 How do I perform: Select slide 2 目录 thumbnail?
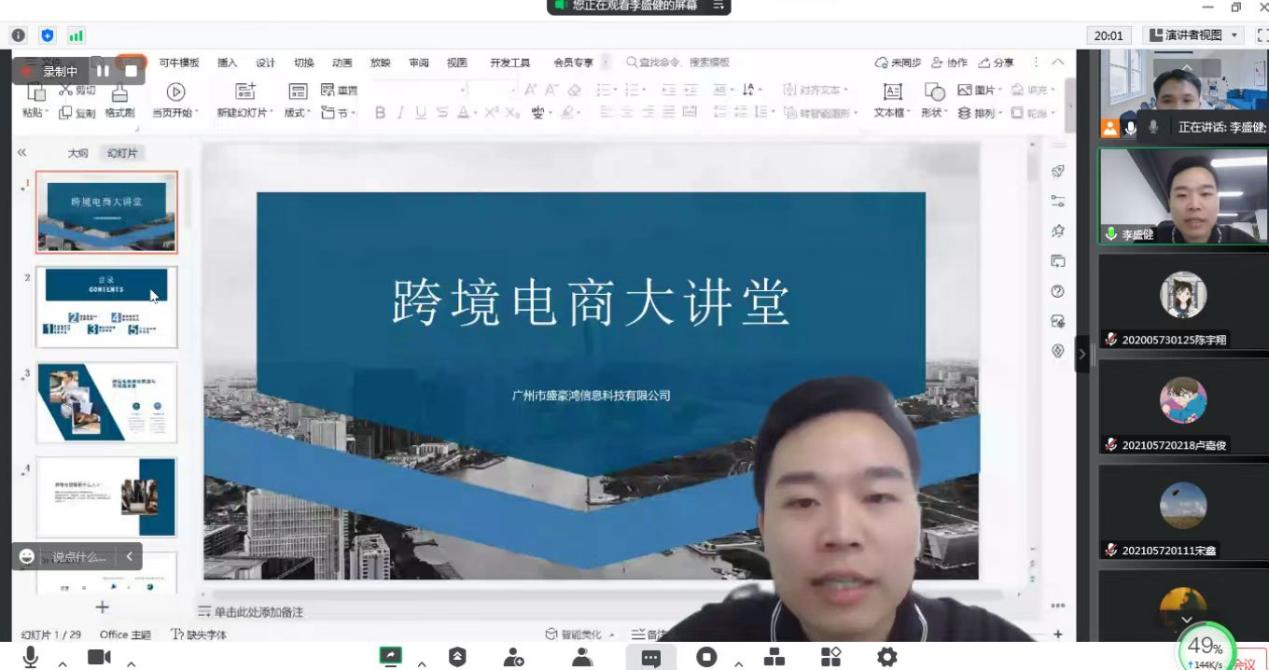(107, 307)
